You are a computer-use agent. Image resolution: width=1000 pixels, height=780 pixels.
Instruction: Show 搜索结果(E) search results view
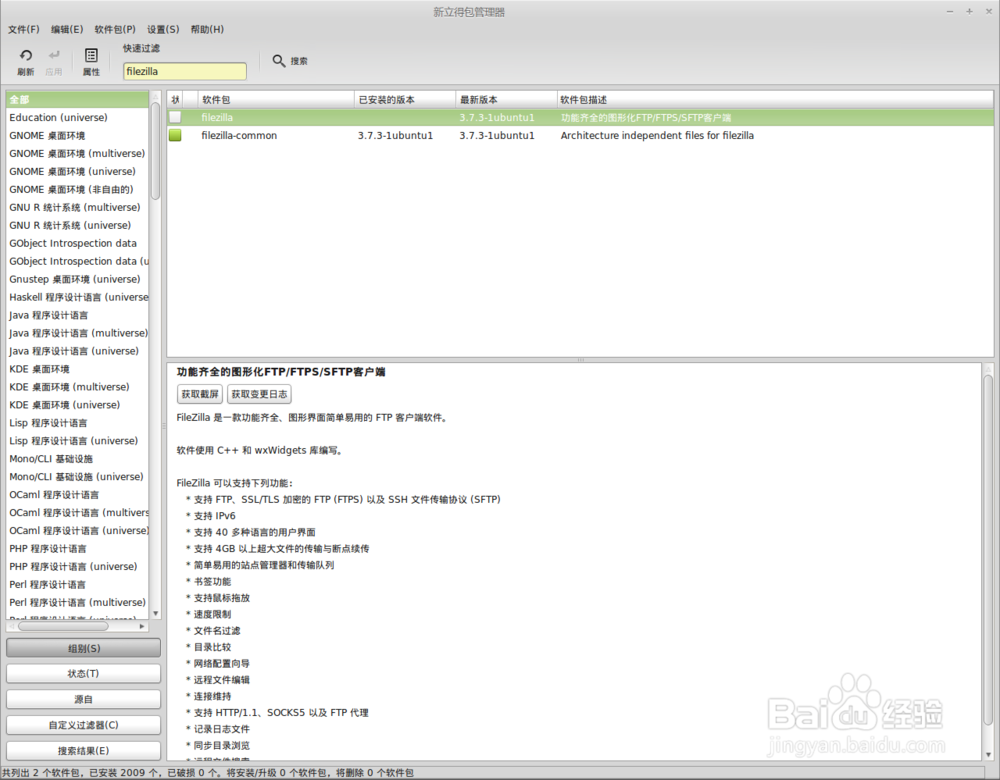click(x=83, y=750)
